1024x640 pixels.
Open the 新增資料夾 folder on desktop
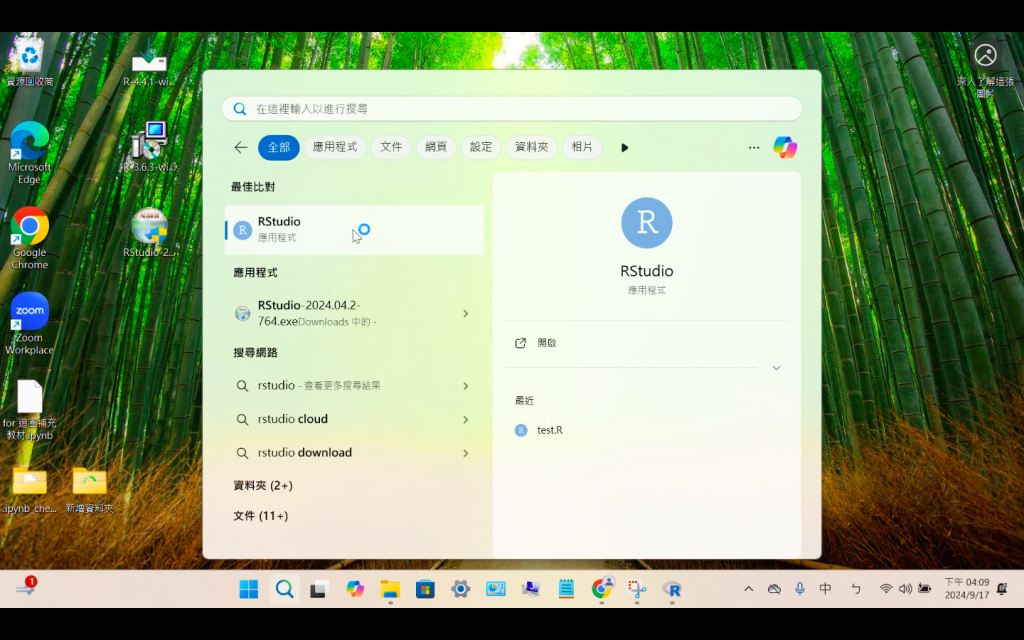pyautogui.click(x=89, y=490)
